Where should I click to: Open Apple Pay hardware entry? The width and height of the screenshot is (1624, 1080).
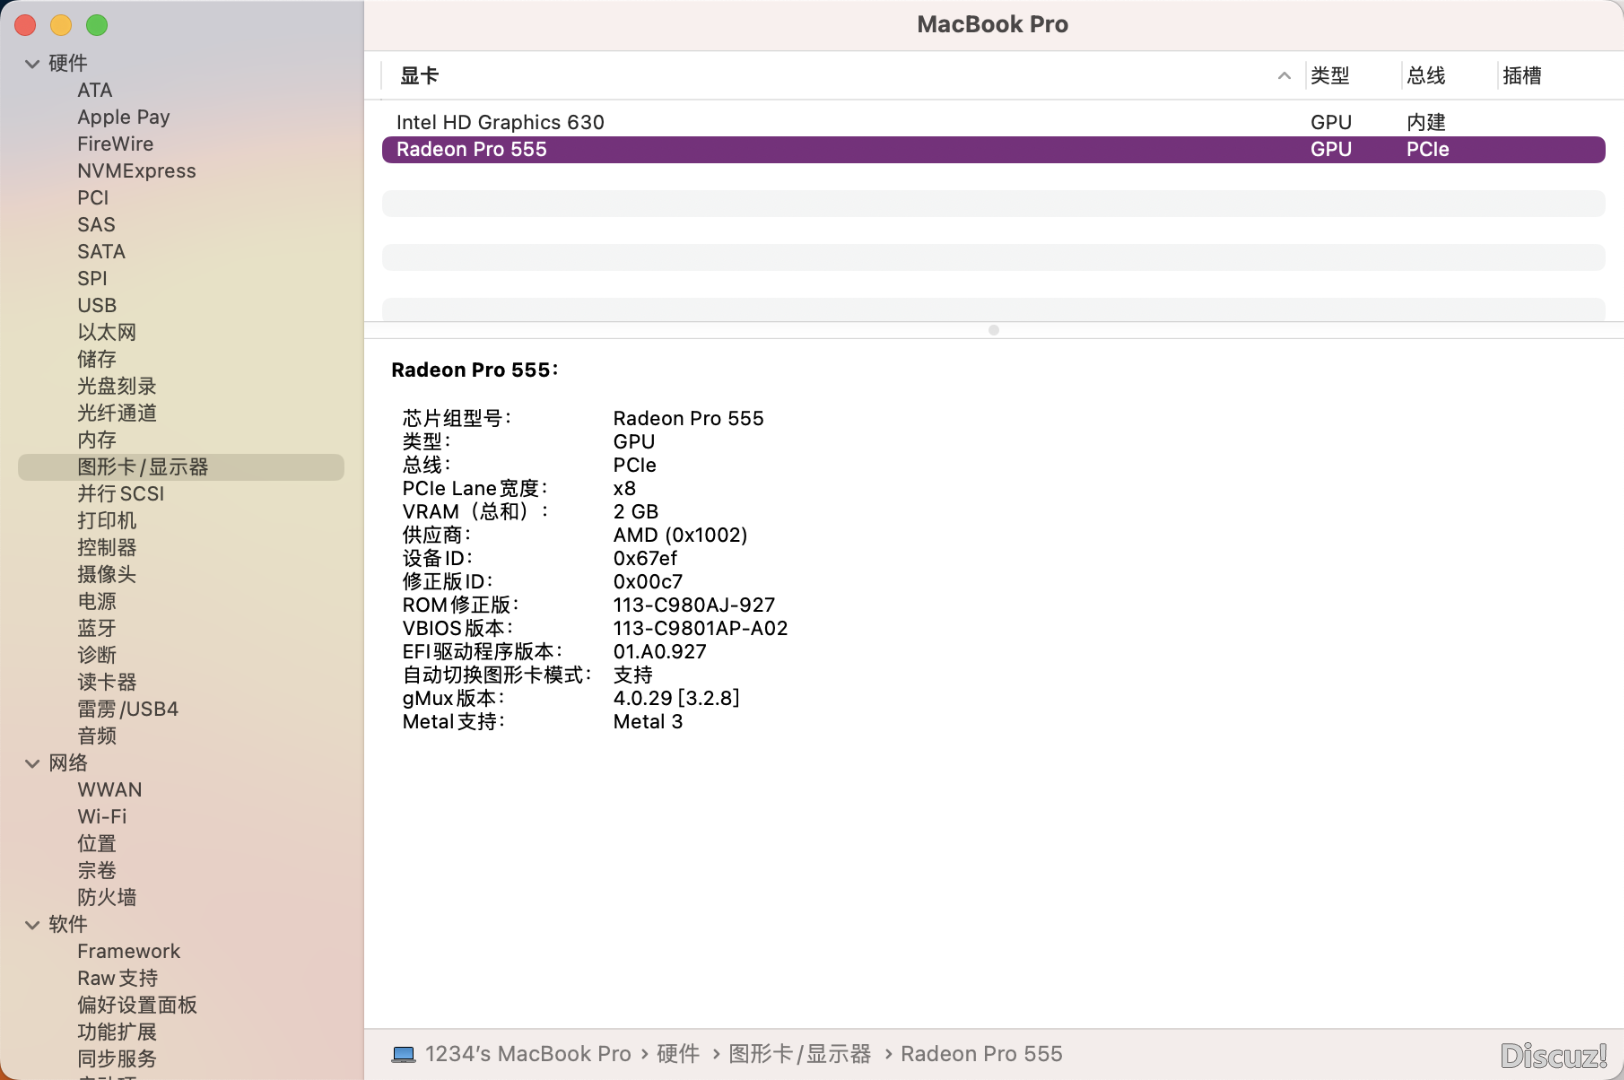(x=124, y=117)
